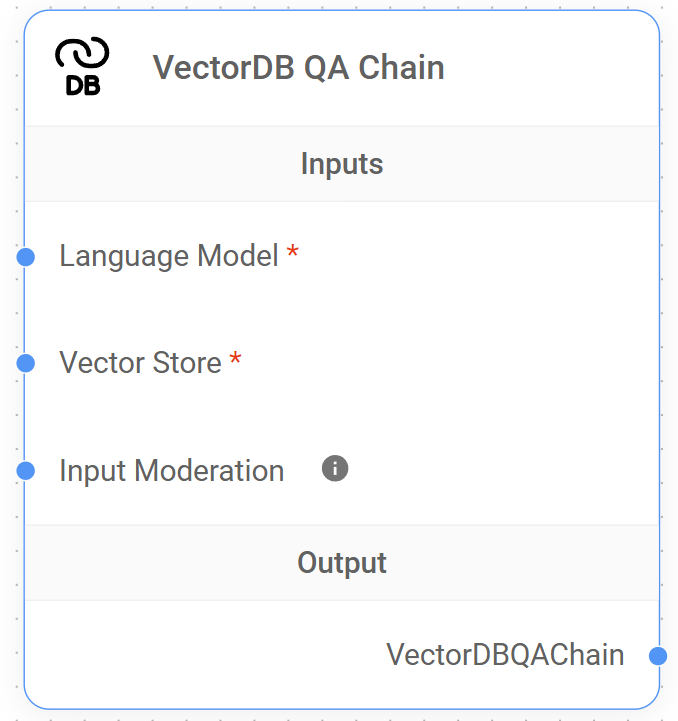
Task: Click empty area right of Vector Store row
Action: pyautogui.click(x=450, y=362)
